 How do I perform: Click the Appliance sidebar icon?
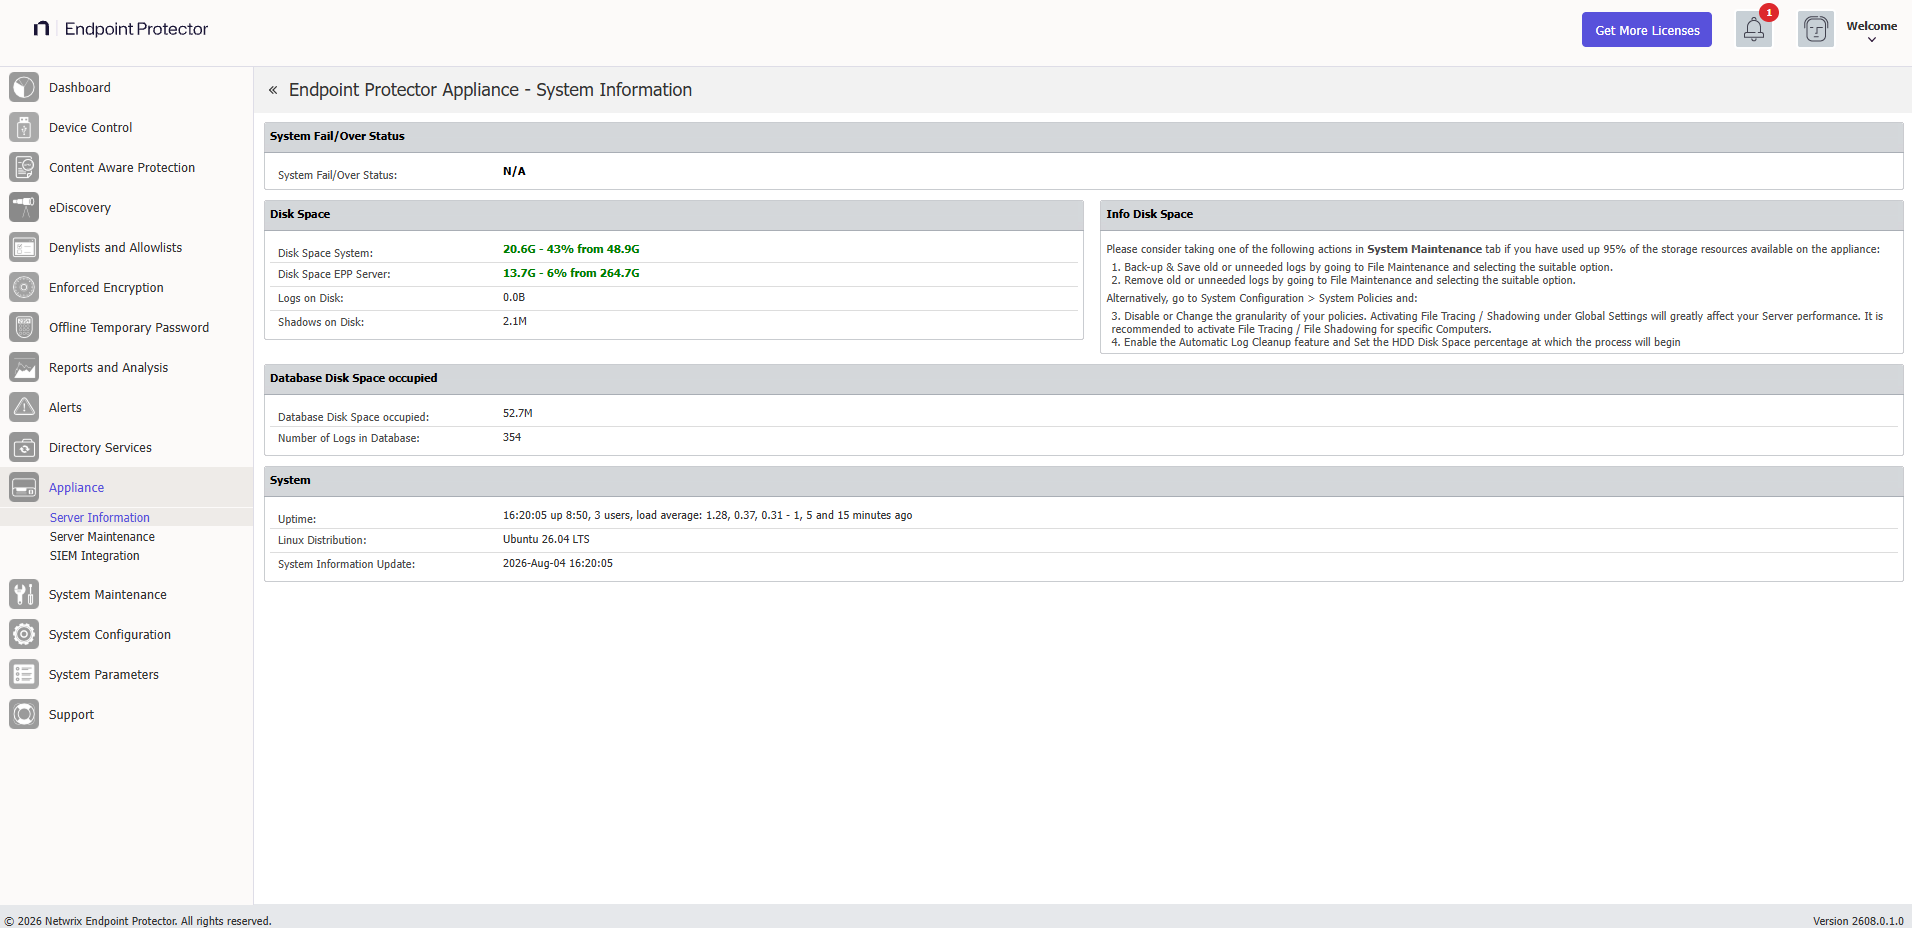tap(24, 487)
